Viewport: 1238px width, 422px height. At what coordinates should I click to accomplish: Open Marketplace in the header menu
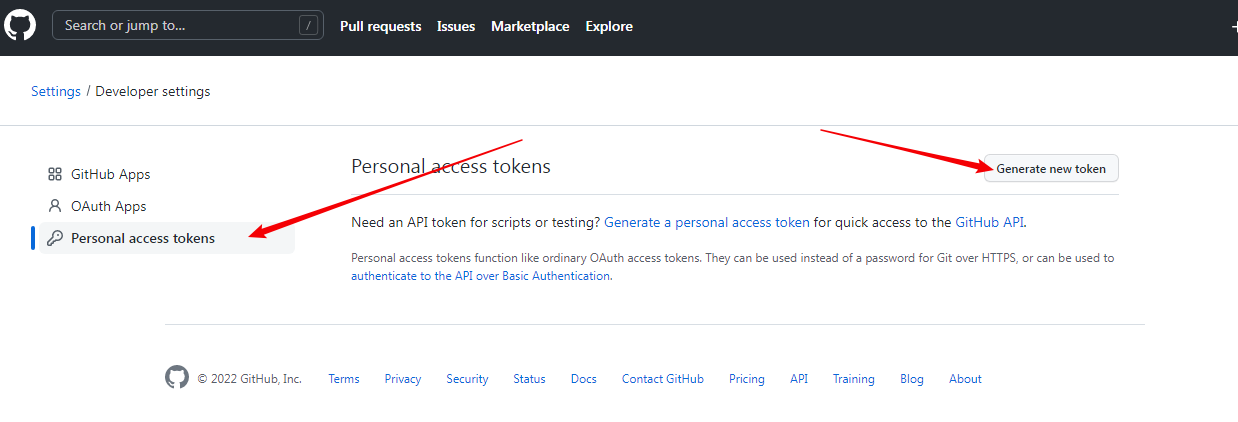530,26
